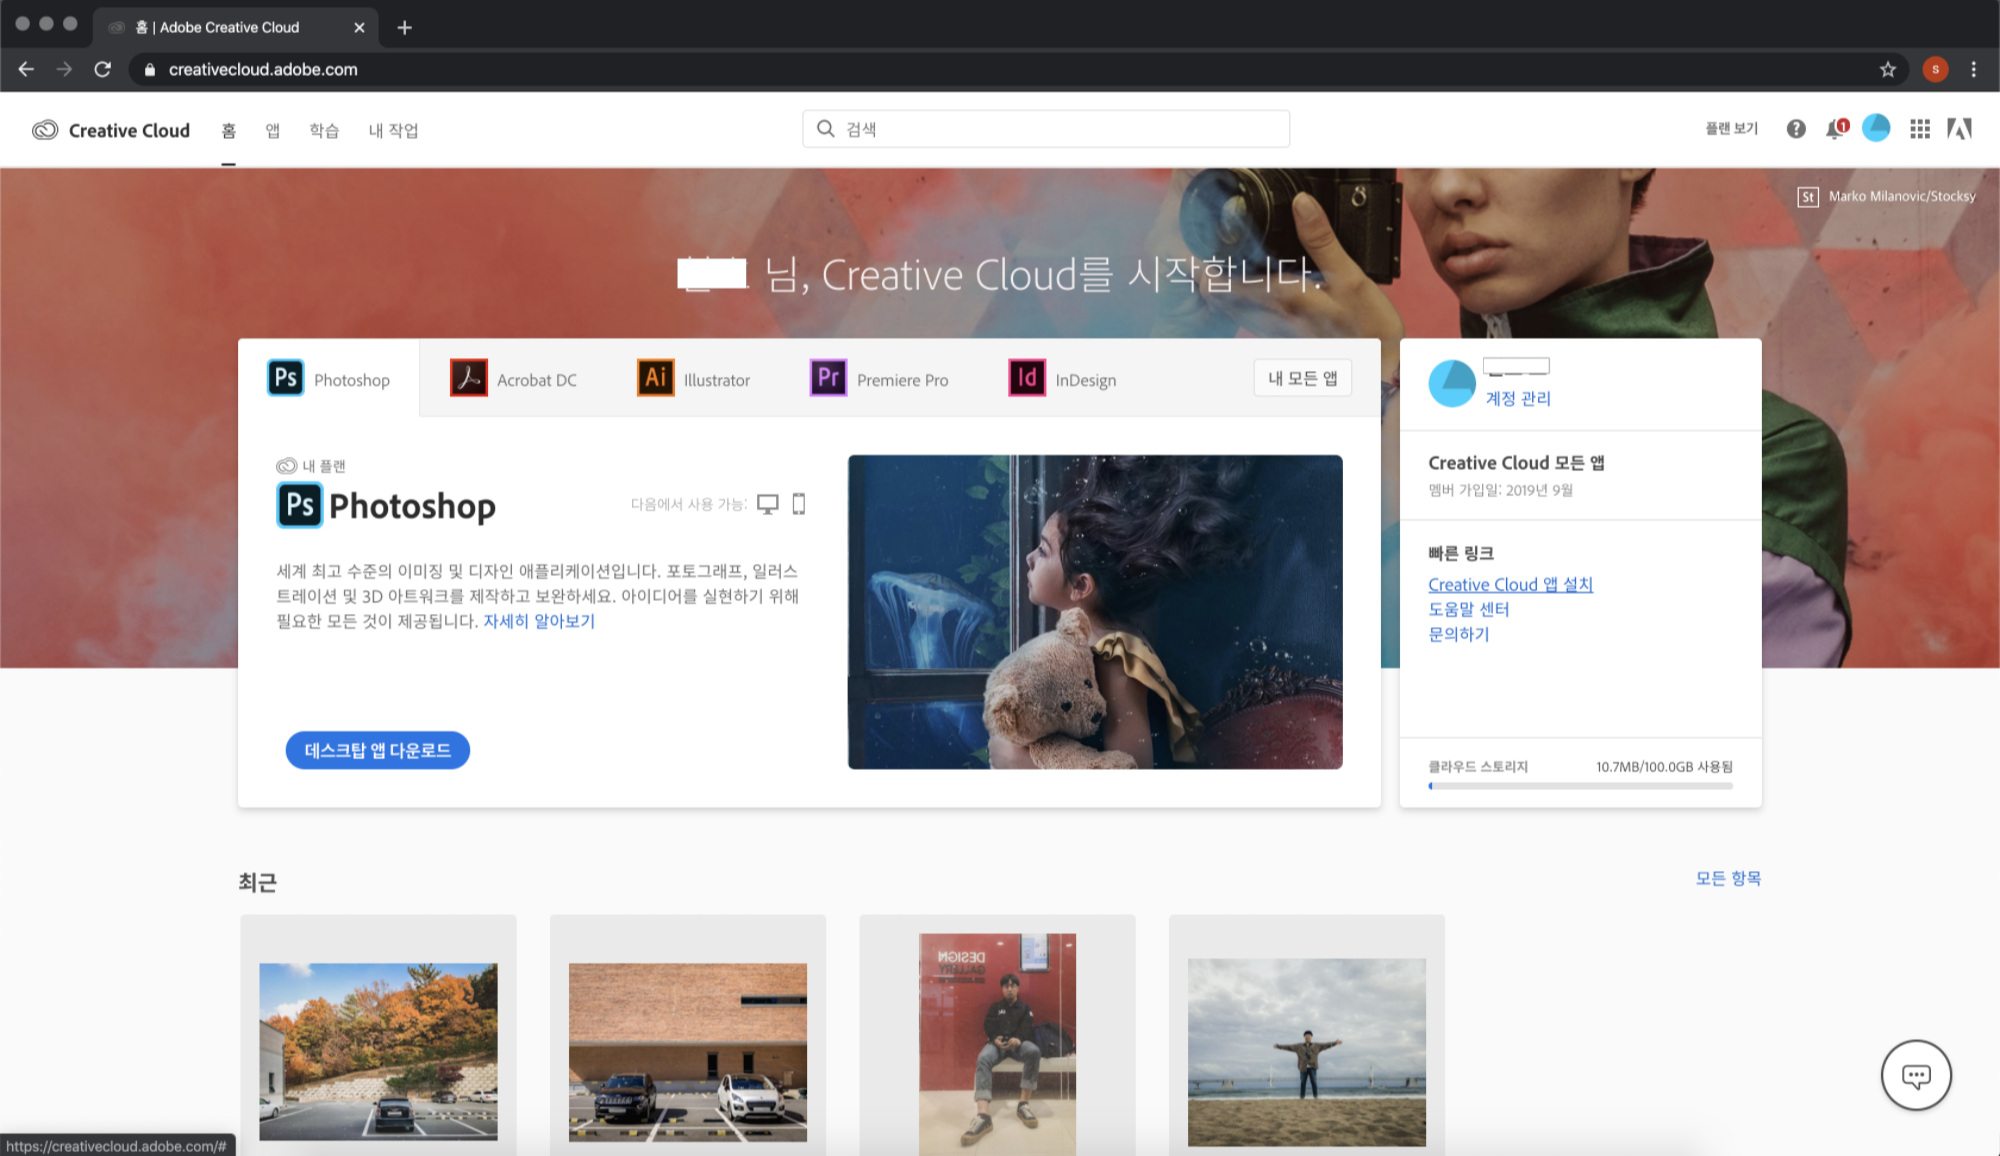Select the 홈 navigation item
The width and height of the screenshot is (2000, 1156).
pos(229,131)
